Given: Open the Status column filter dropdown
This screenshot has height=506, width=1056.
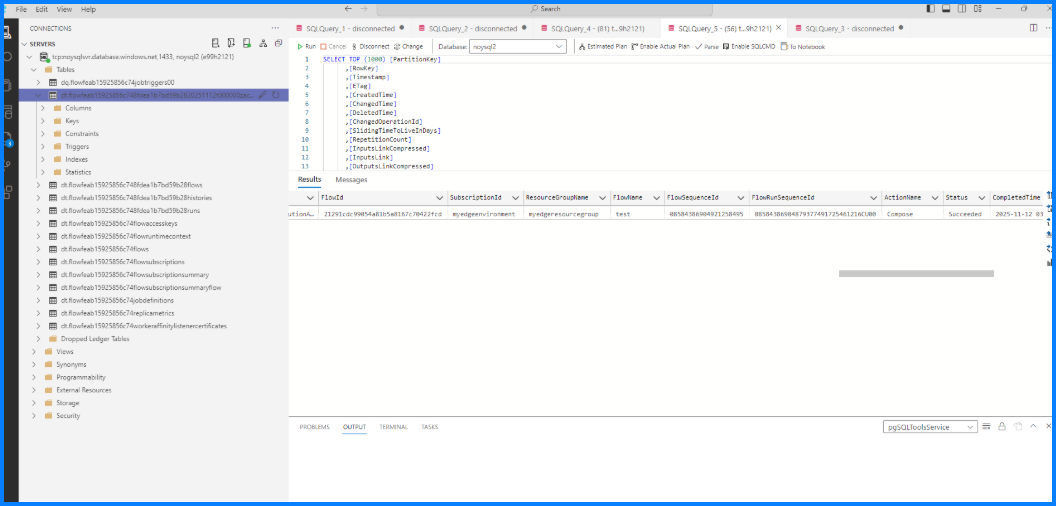Looking at the screenshot, I should coord(981,197).
